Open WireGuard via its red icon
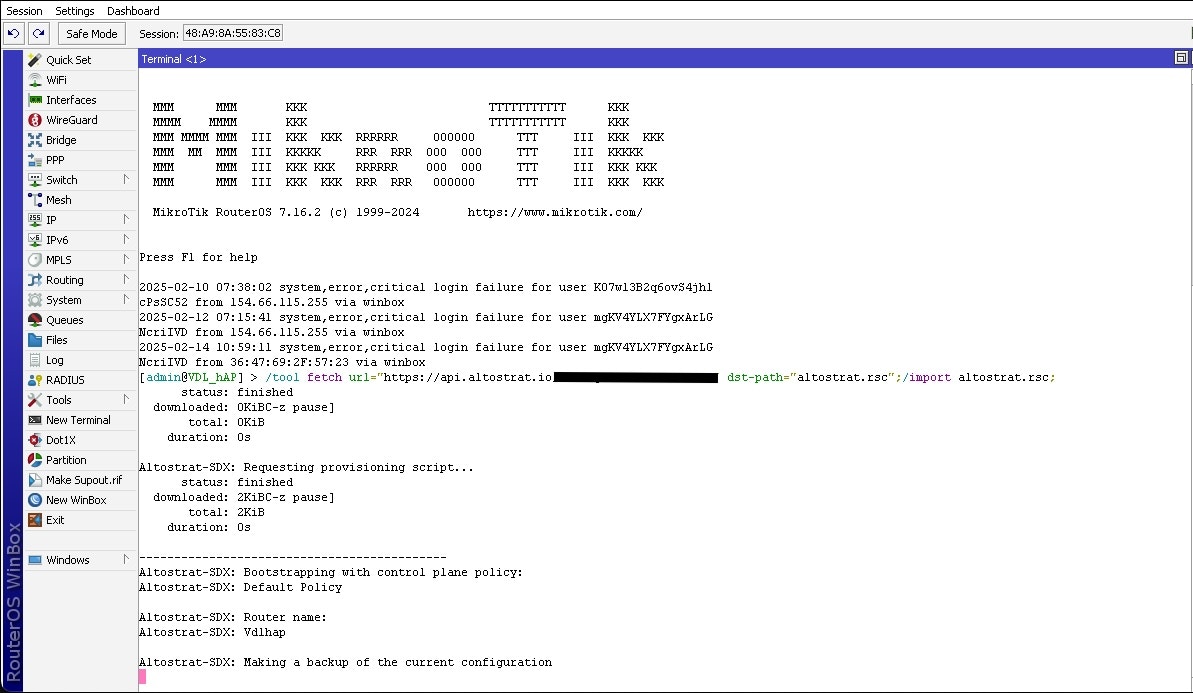Screen dimensions: 1193x693 [35, 120]
